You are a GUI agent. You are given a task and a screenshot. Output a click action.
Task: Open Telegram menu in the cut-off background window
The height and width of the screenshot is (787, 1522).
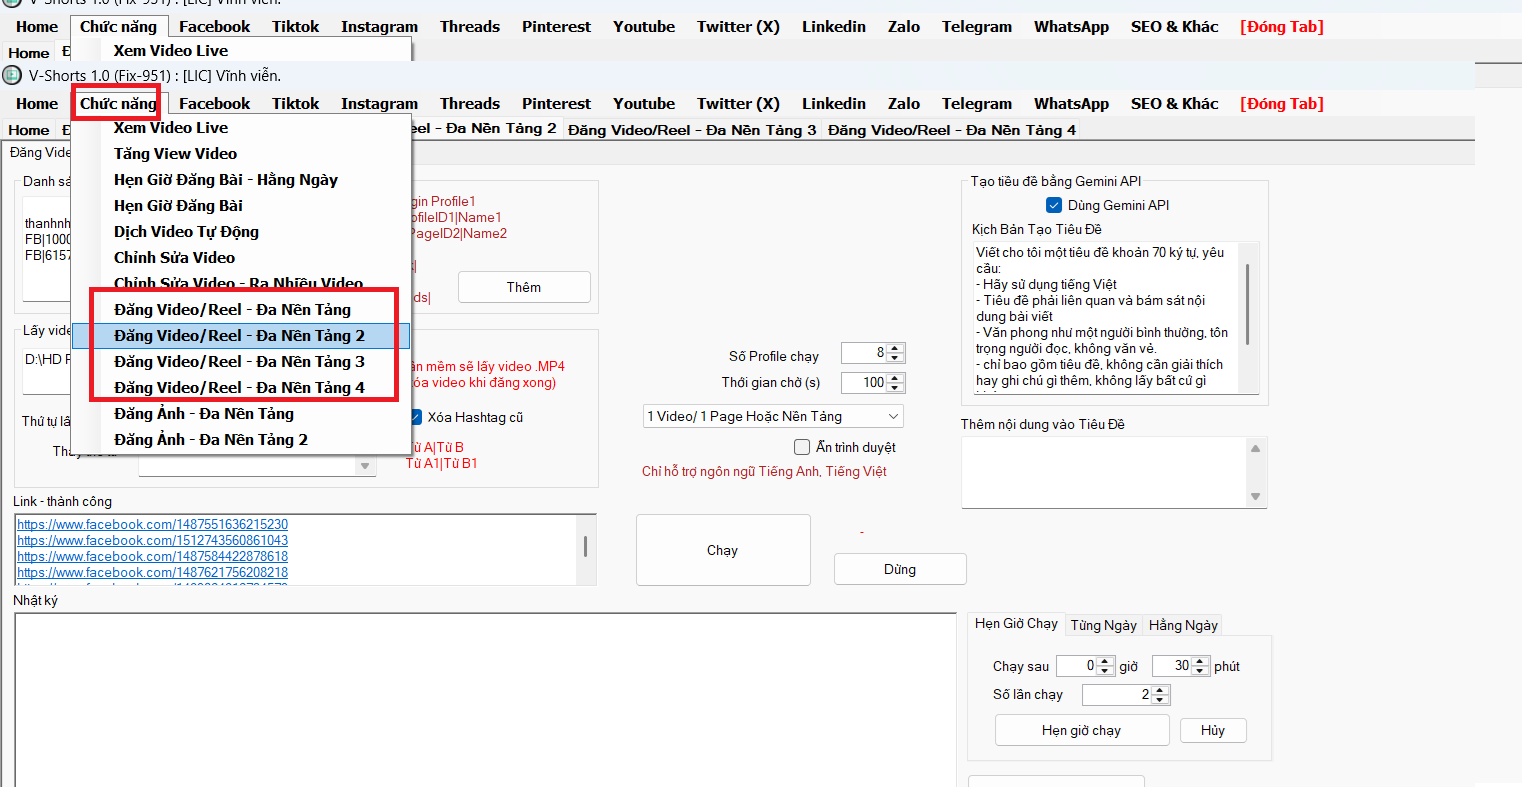click(x=977, y=27)
